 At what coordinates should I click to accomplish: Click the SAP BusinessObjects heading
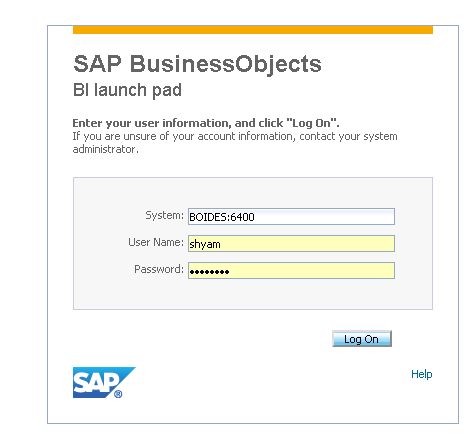coord(197,63)
